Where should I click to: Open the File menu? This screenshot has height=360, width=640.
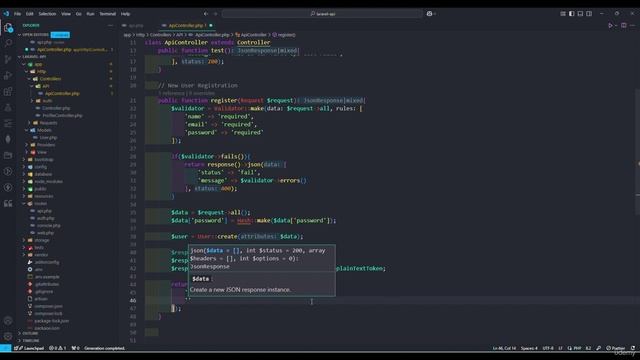coord(18,13)
